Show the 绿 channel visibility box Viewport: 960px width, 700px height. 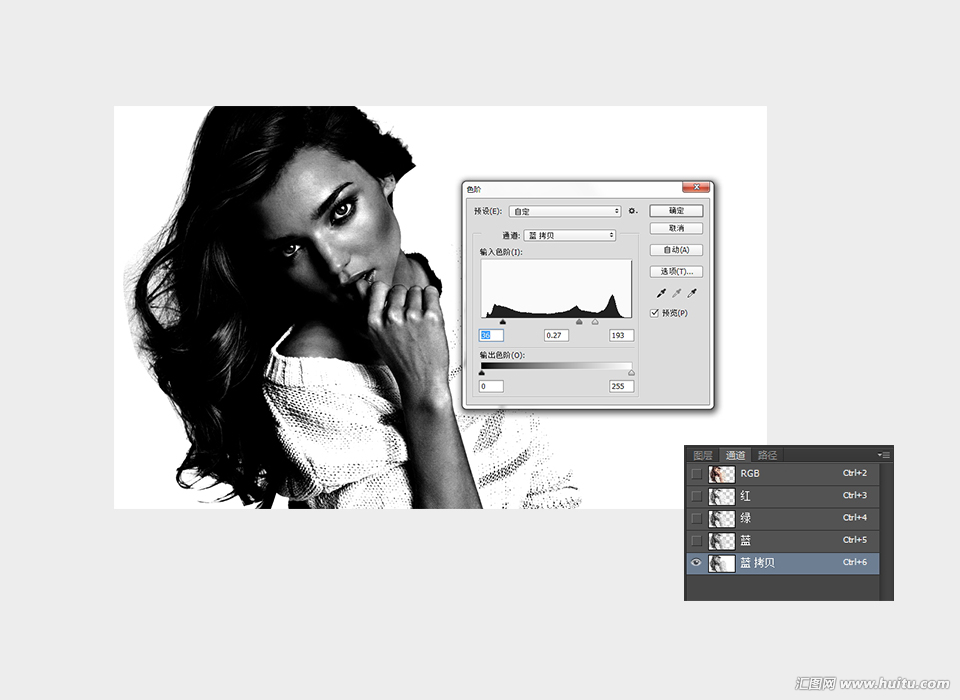[x=696, y=518]
